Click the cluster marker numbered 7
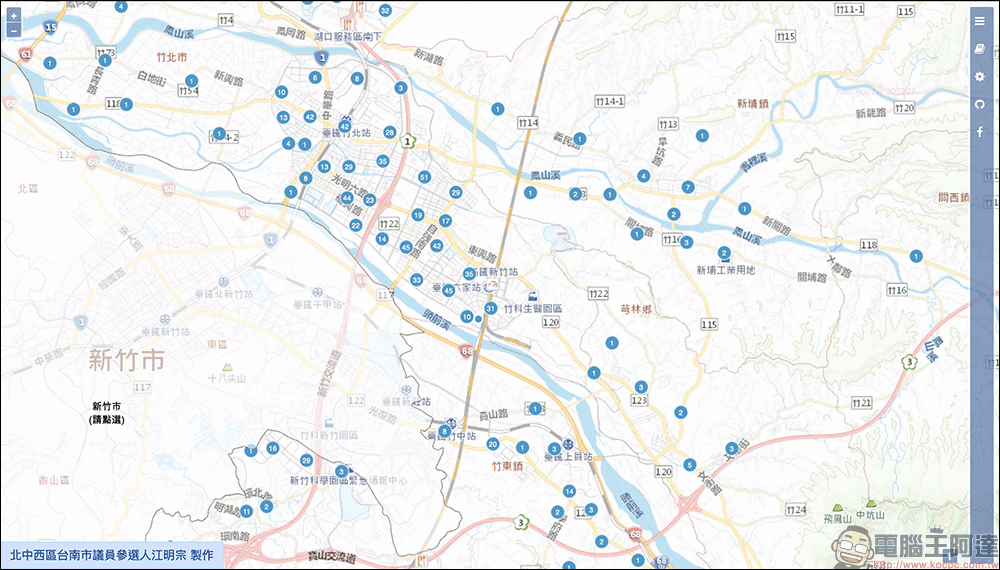This screenshot has height=570, width=1000. (x=687, y=187)
